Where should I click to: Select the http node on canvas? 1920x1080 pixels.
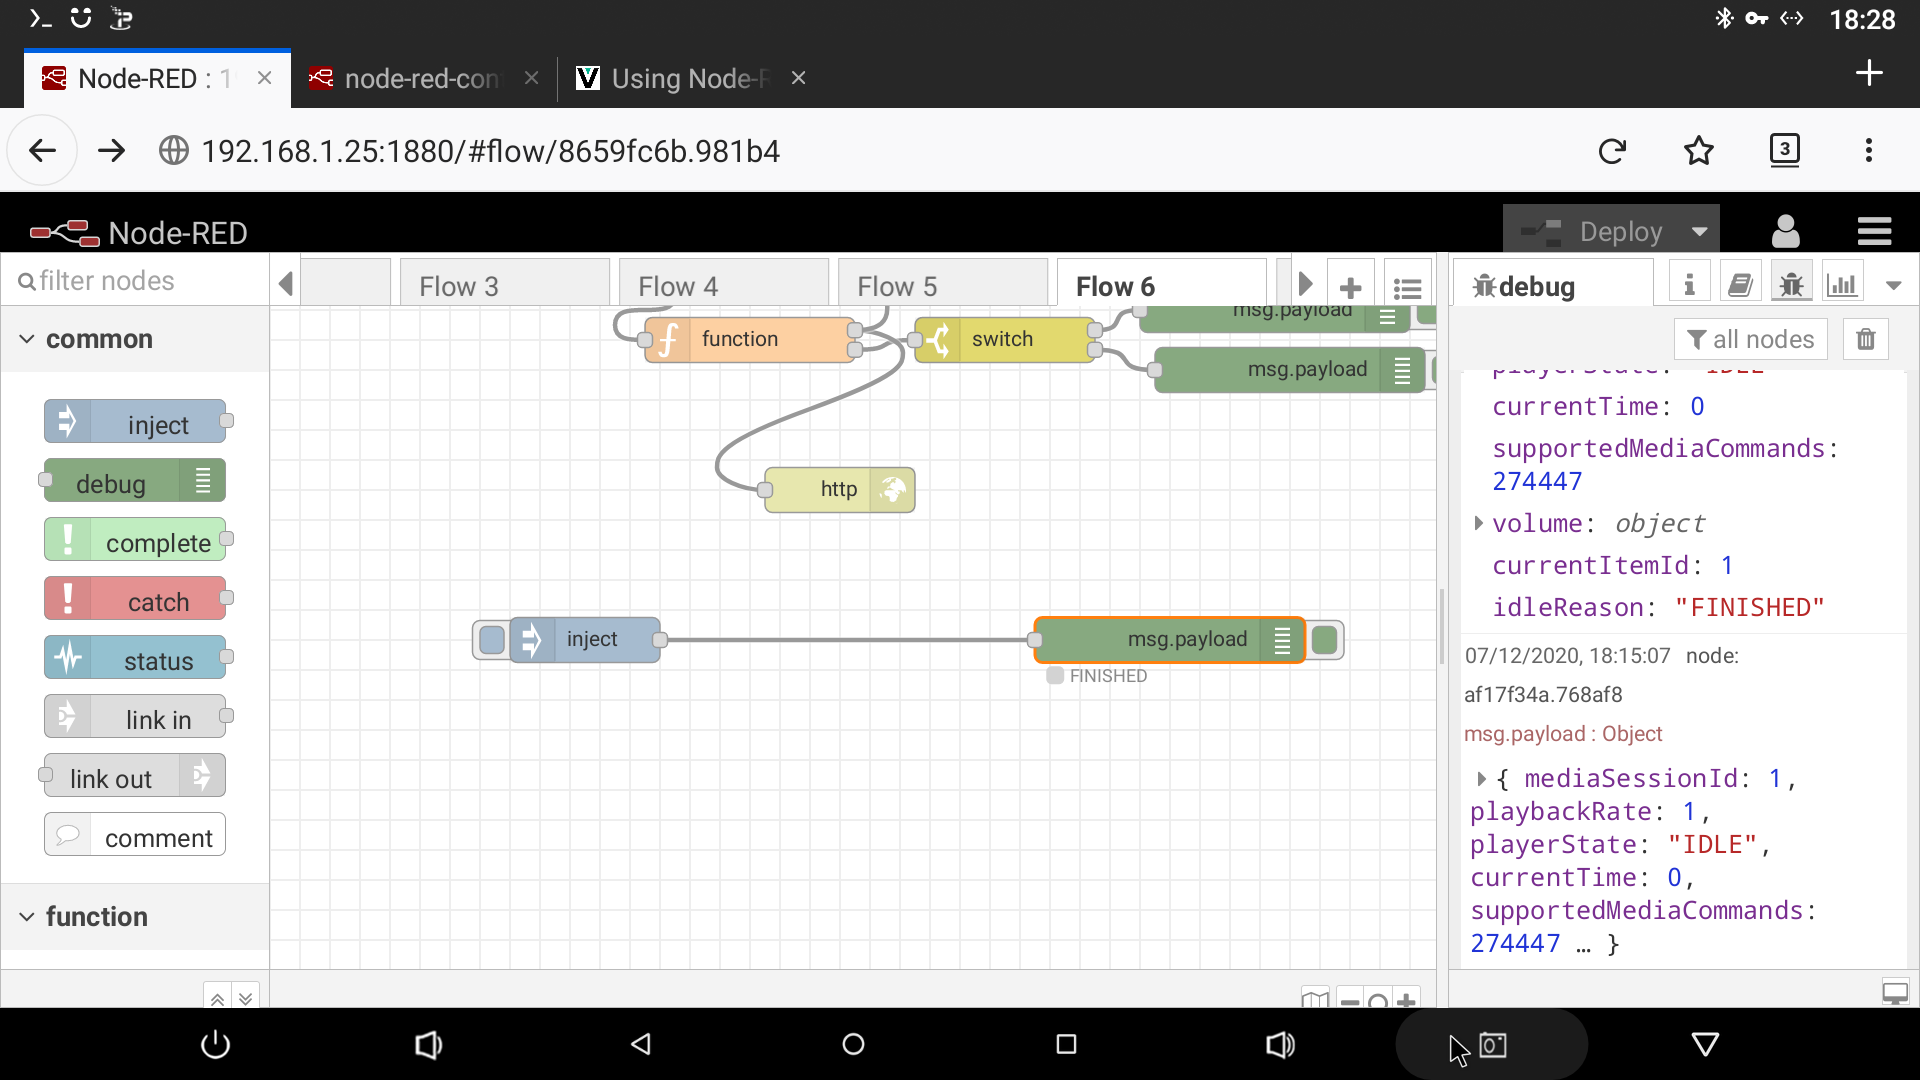(x=840, y=490)
